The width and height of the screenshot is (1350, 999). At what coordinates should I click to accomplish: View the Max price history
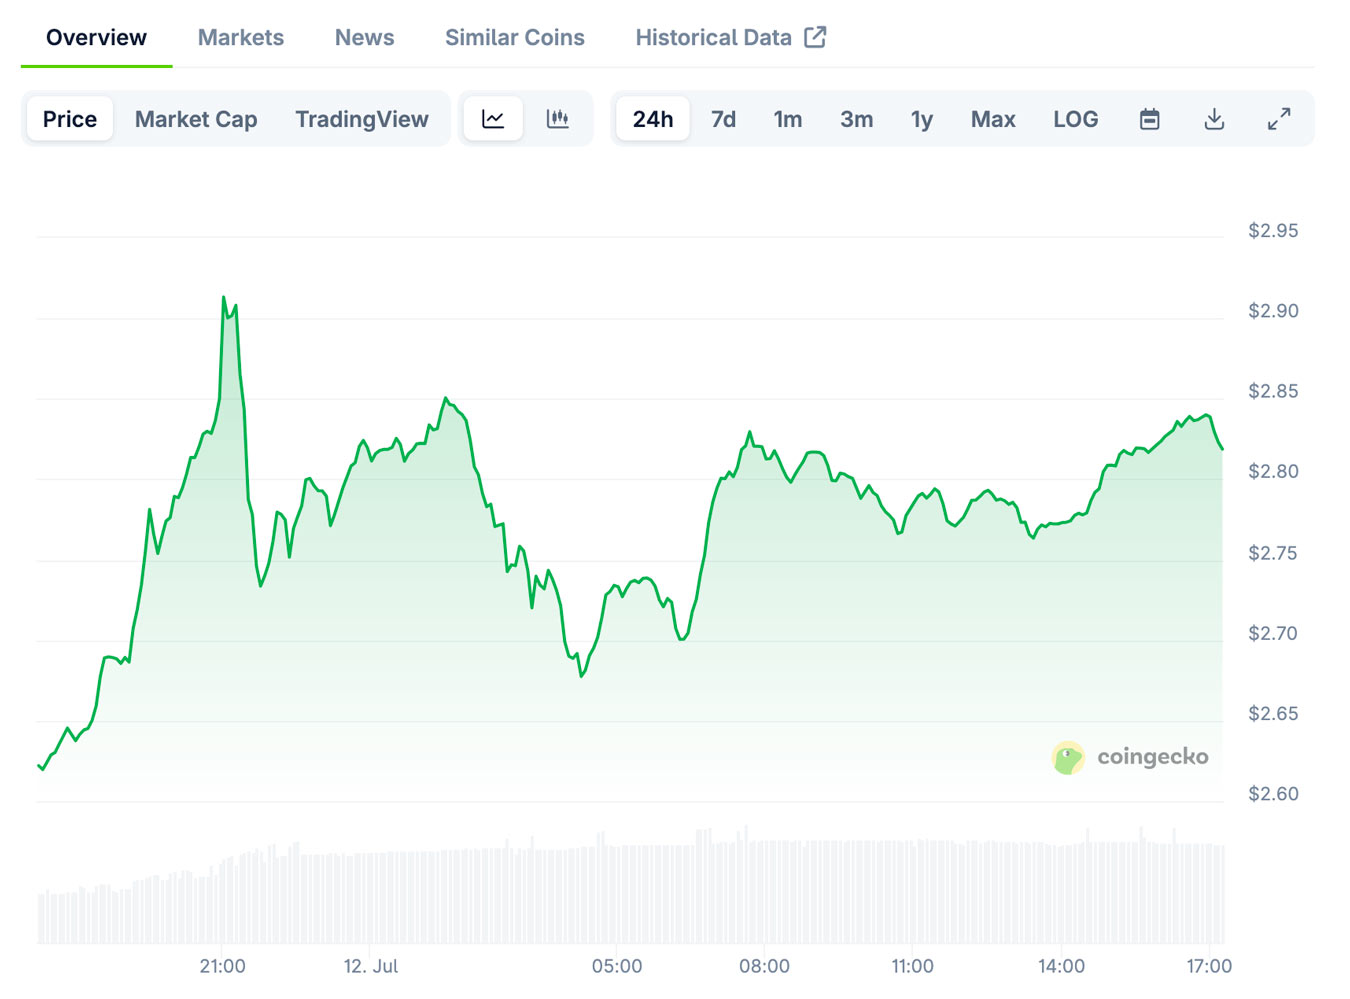[x=993, y=118]
